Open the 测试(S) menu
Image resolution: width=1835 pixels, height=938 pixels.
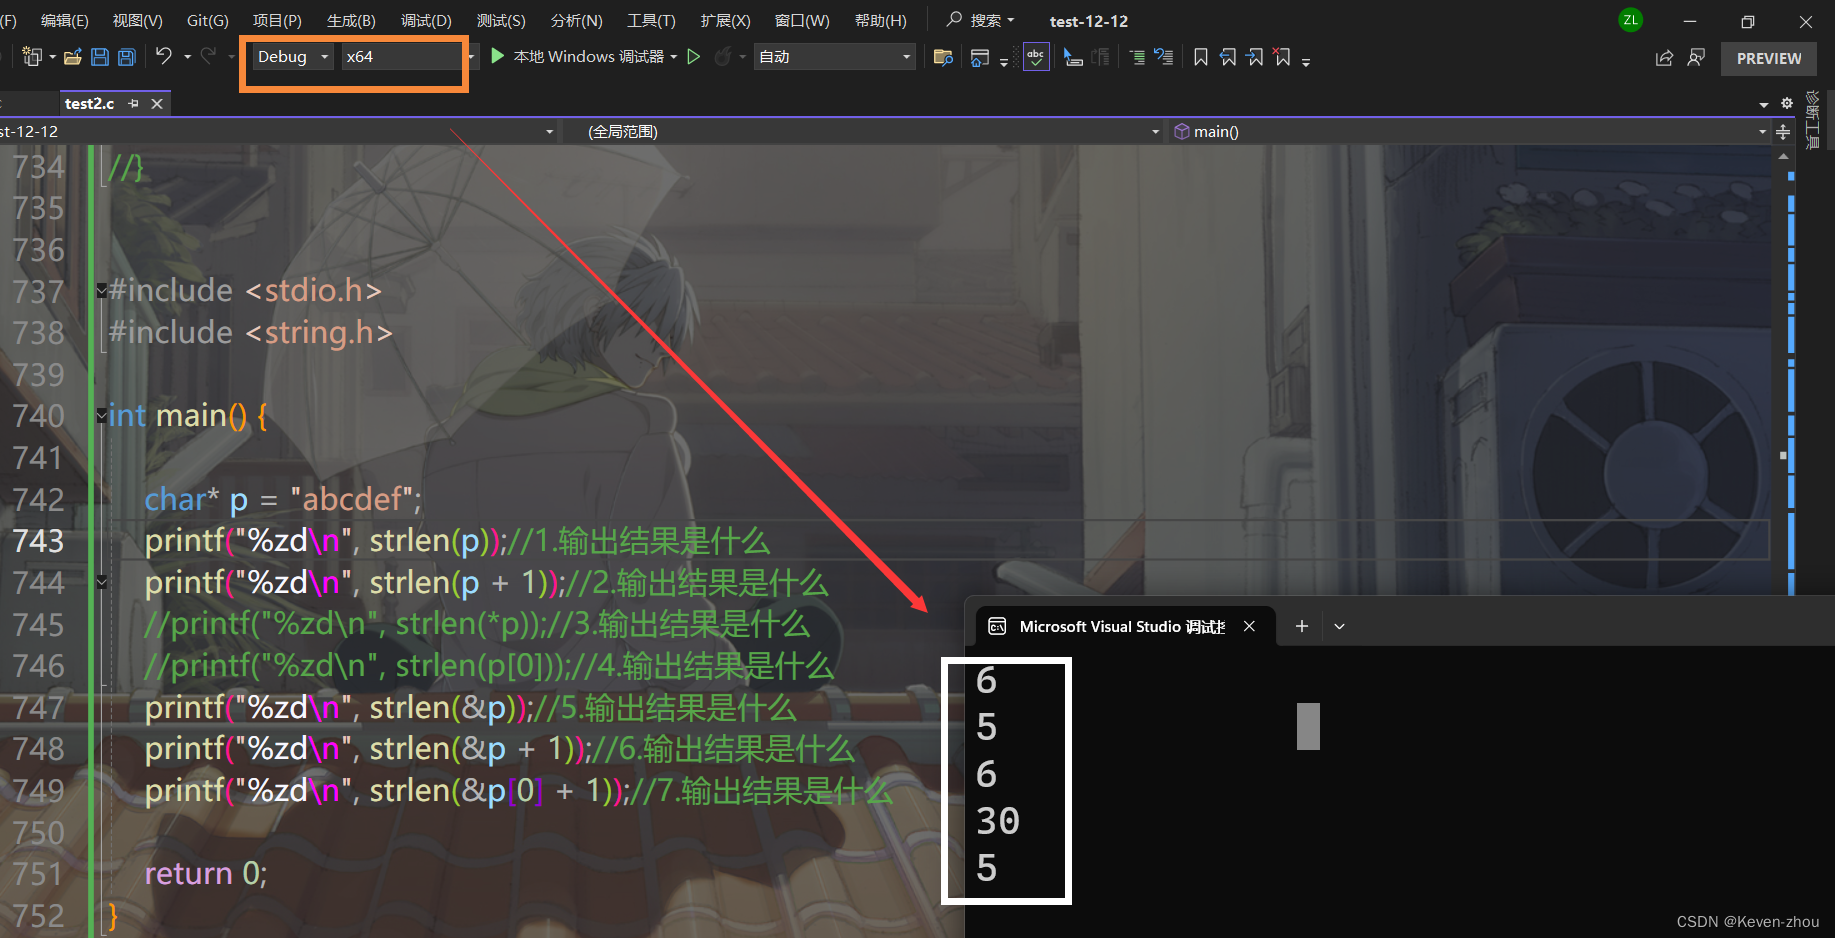(500, 20)
